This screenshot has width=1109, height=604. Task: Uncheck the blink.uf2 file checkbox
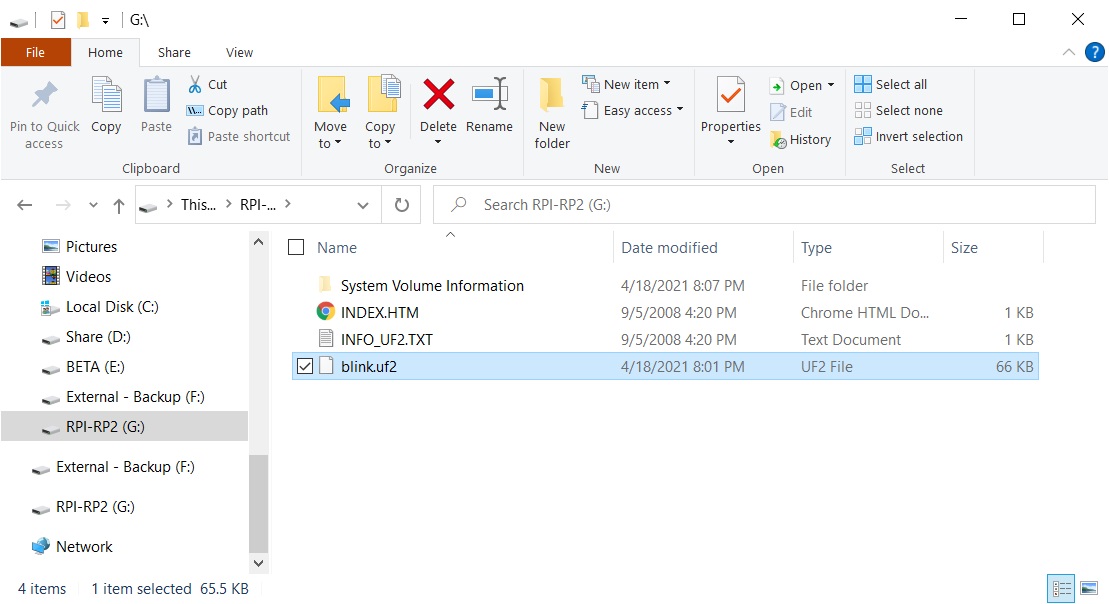tap(305, 367)
